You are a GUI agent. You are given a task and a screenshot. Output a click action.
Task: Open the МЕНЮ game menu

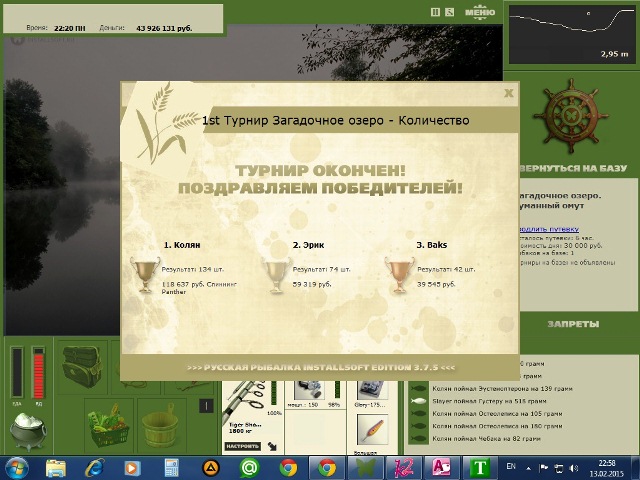480,12
